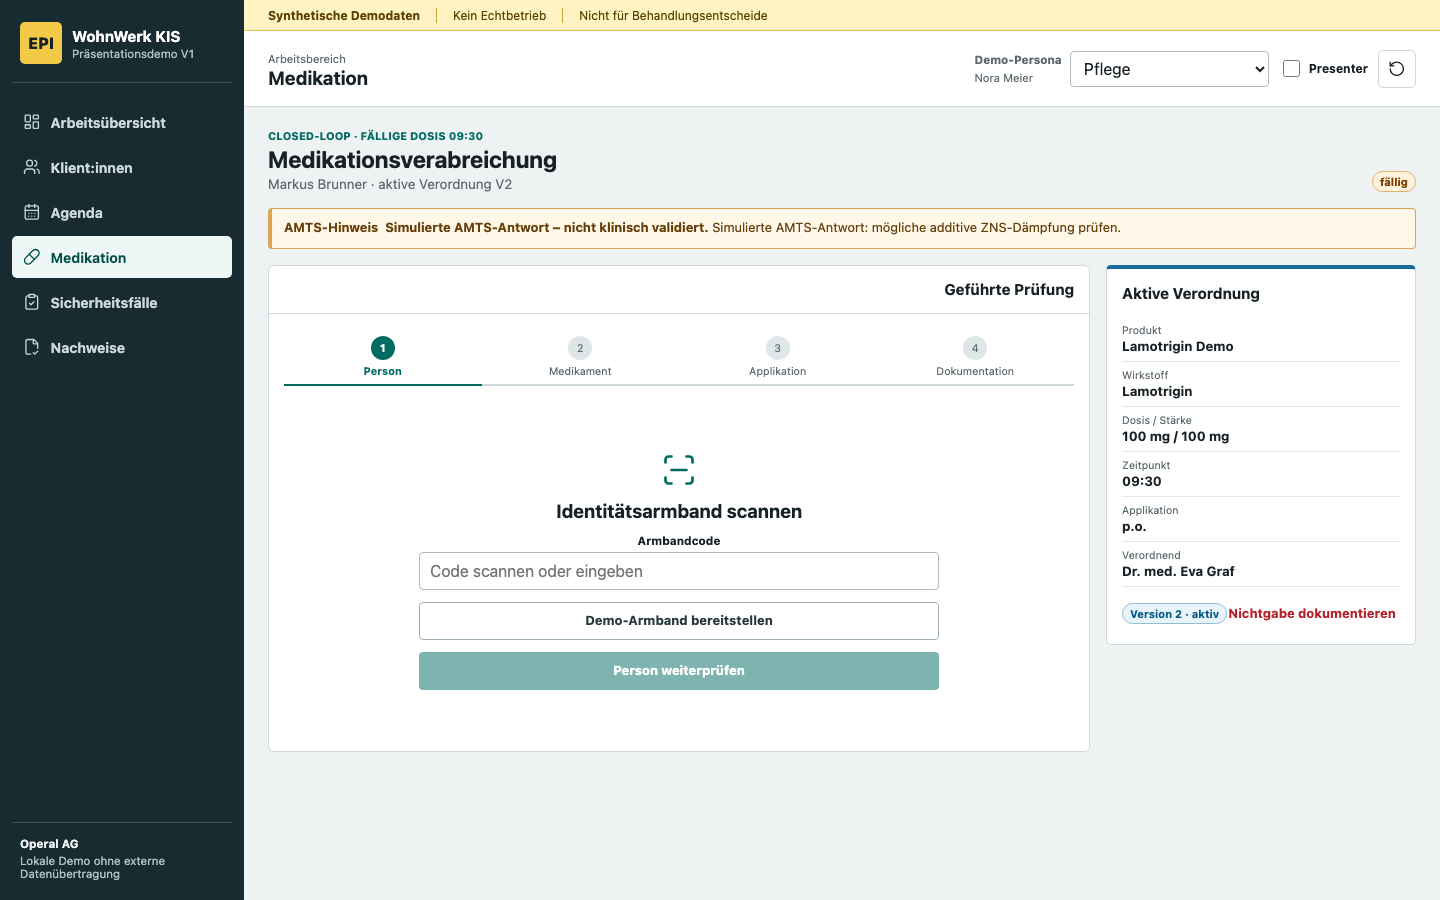
Task: Click the Arbeitsübersicht dashboard icon
Action: 32,122
